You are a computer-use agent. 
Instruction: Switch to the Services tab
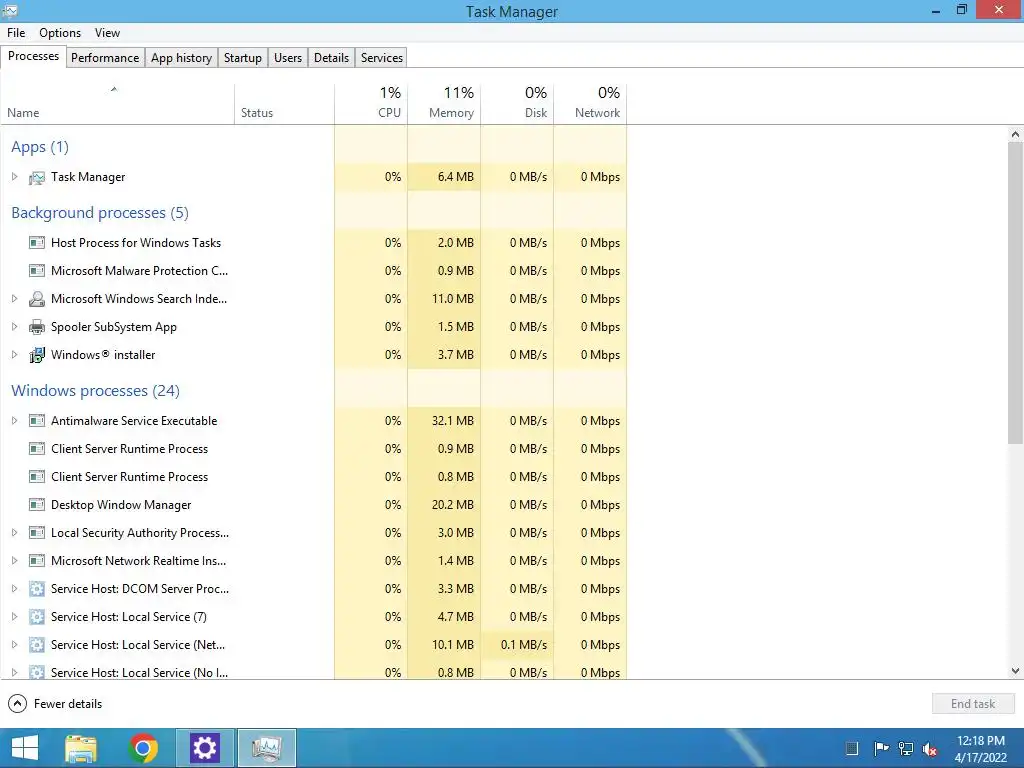382,57
